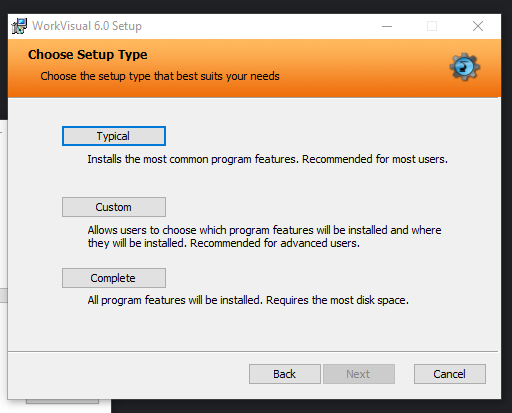
Task: Click the background window edge at the left
Action: tap(3, 211)
